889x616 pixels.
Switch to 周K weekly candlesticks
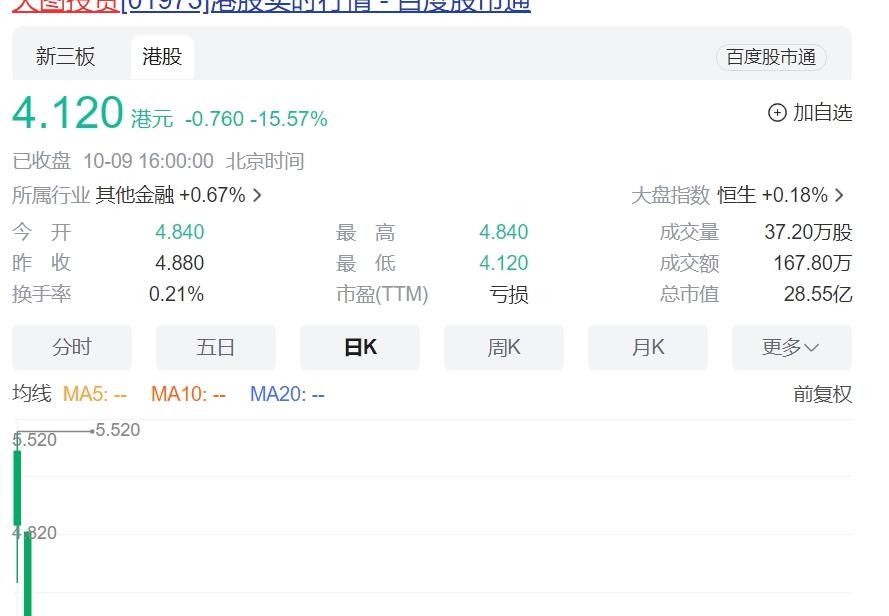pos(504,348)
